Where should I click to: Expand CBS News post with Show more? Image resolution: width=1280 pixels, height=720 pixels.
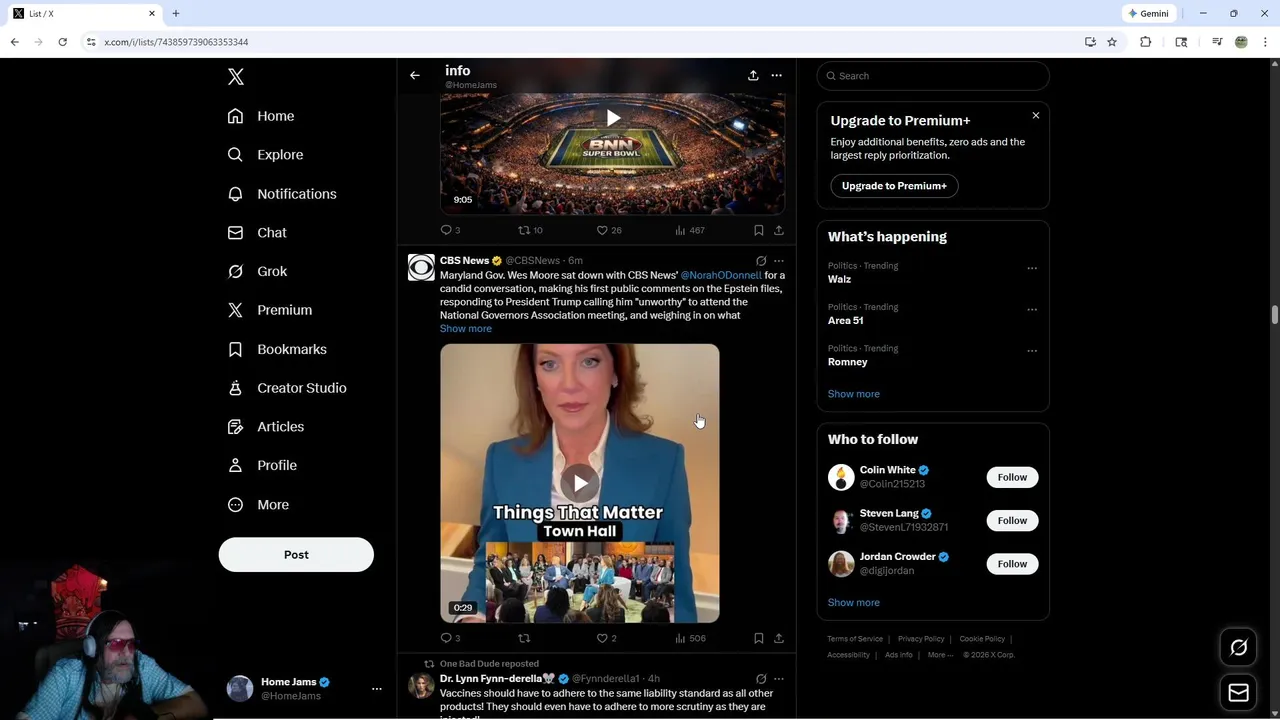point(466,329)
